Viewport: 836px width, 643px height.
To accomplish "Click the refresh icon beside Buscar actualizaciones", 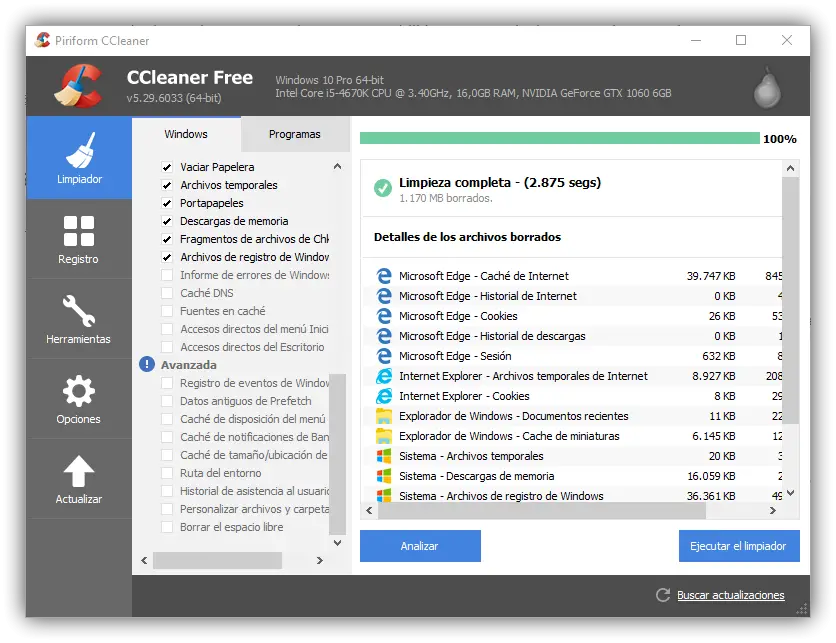I will (663, 595).
